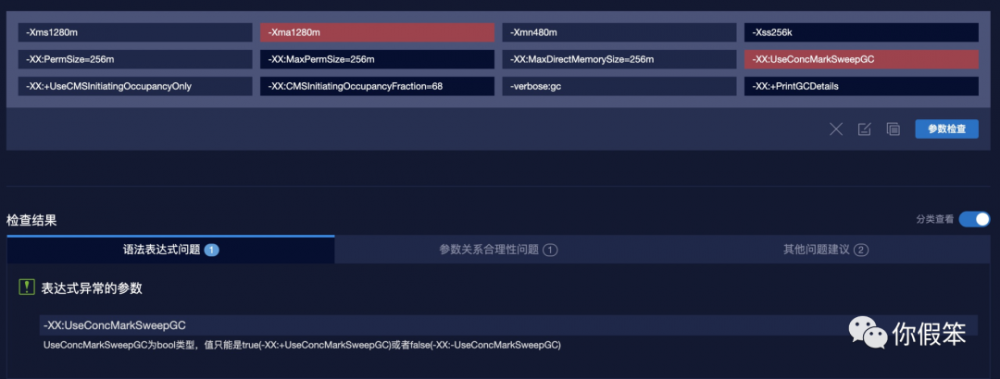Select the -XX:+PrintGCDetails chip
The width and height of the screenshot is (1000, 379).
tap(861, 86)
